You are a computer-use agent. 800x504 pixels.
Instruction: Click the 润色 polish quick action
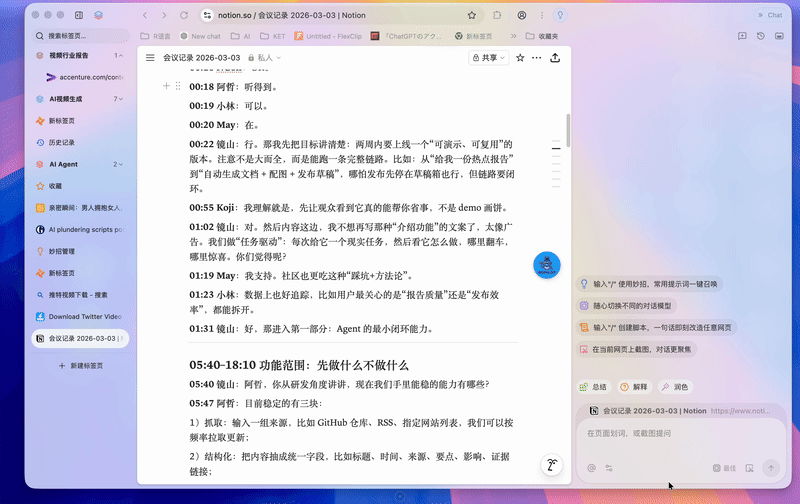pyautogui.click(x=674, y=387)
